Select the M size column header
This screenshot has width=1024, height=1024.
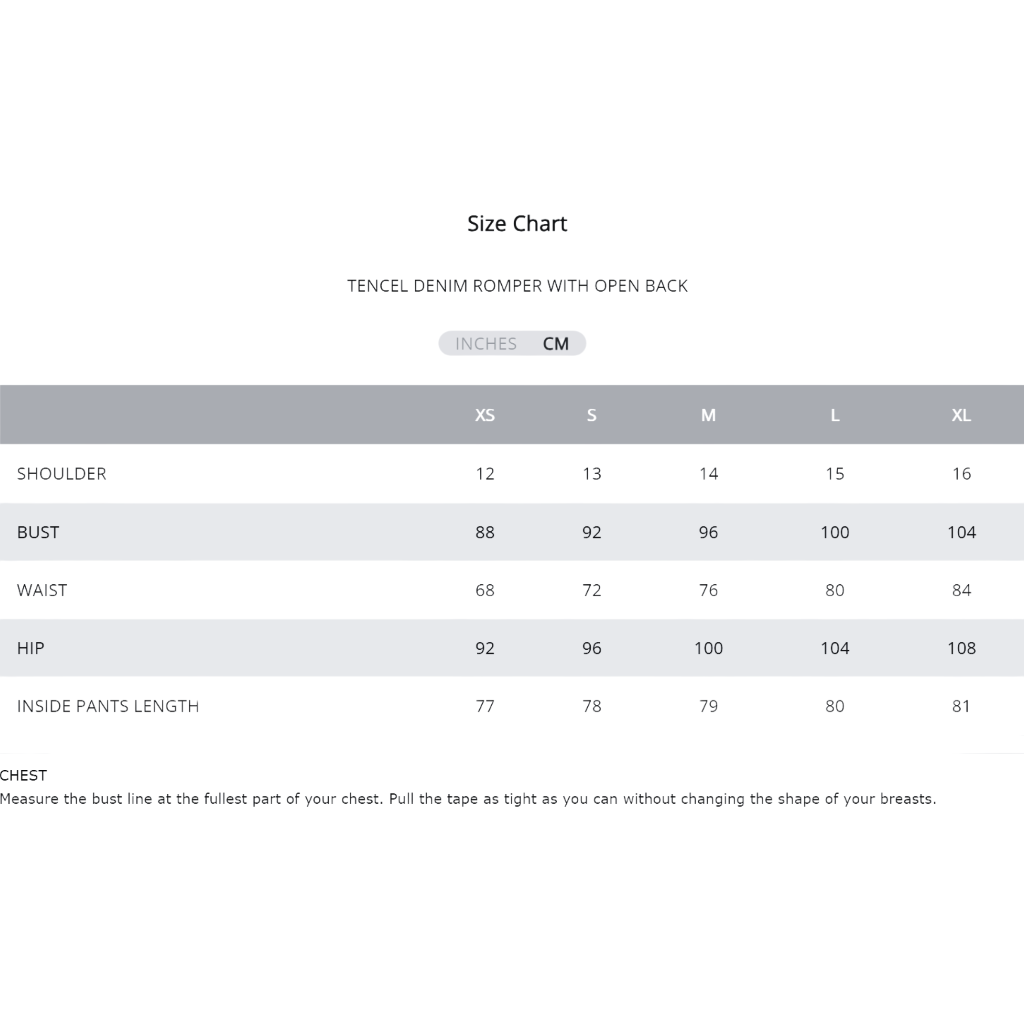click(x=708, y=415)
